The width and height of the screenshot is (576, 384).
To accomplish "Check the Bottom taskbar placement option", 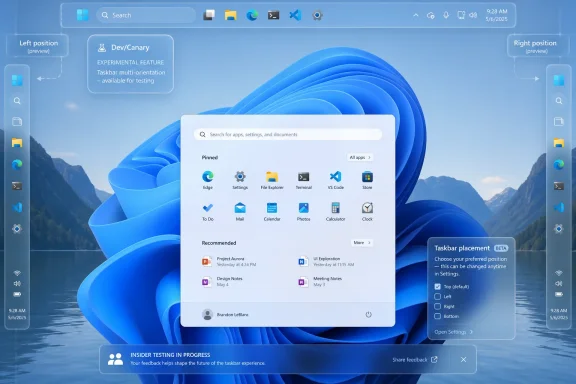I will 438,316.
